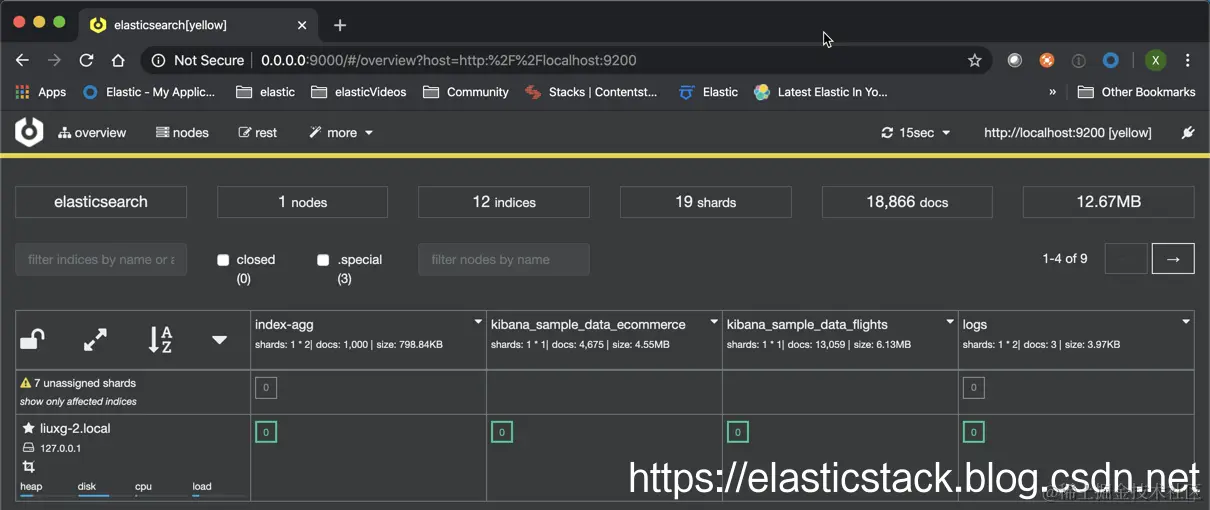Toggle the closed indices checkbox

223,260
